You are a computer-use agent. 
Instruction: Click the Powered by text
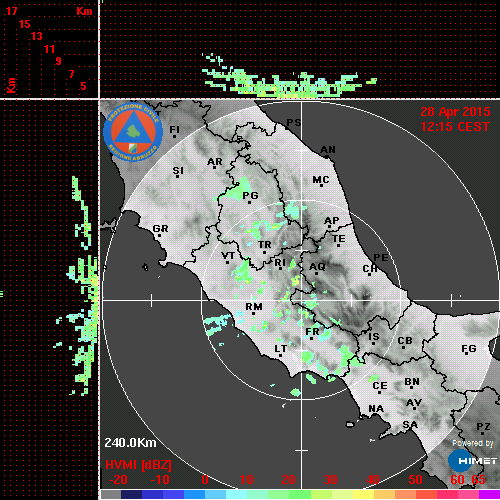(x=473, y=443)
